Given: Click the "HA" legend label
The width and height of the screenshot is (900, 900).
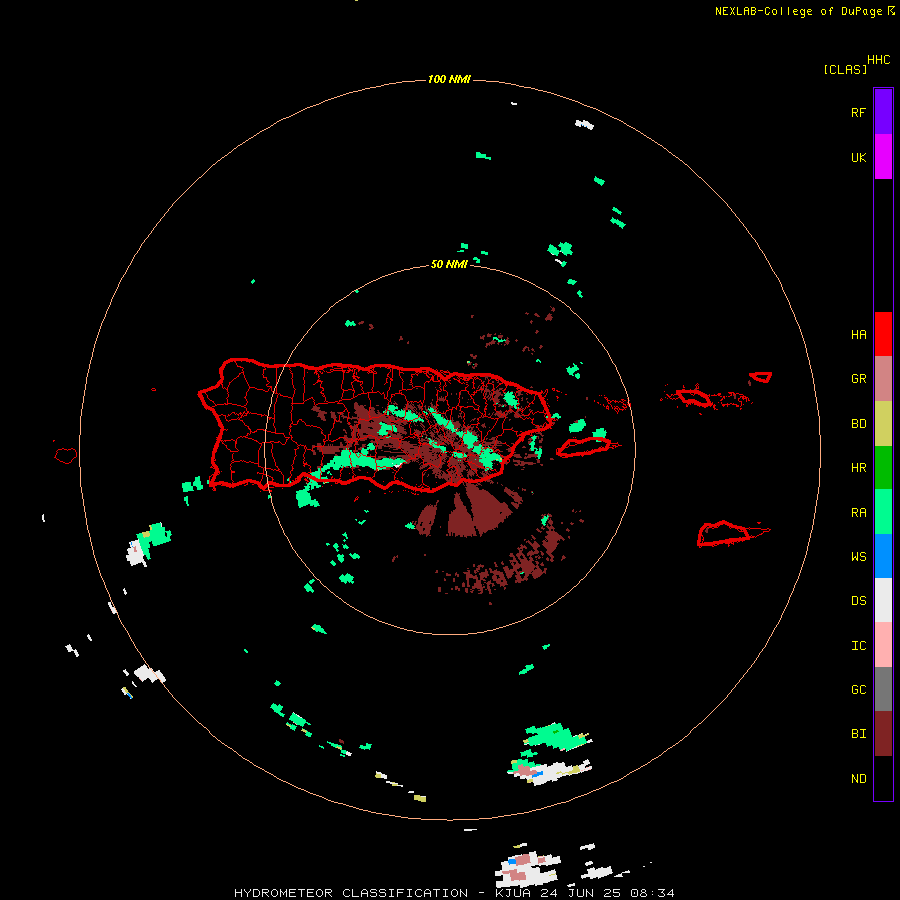Looking at the screenshot, I should 858,335.
